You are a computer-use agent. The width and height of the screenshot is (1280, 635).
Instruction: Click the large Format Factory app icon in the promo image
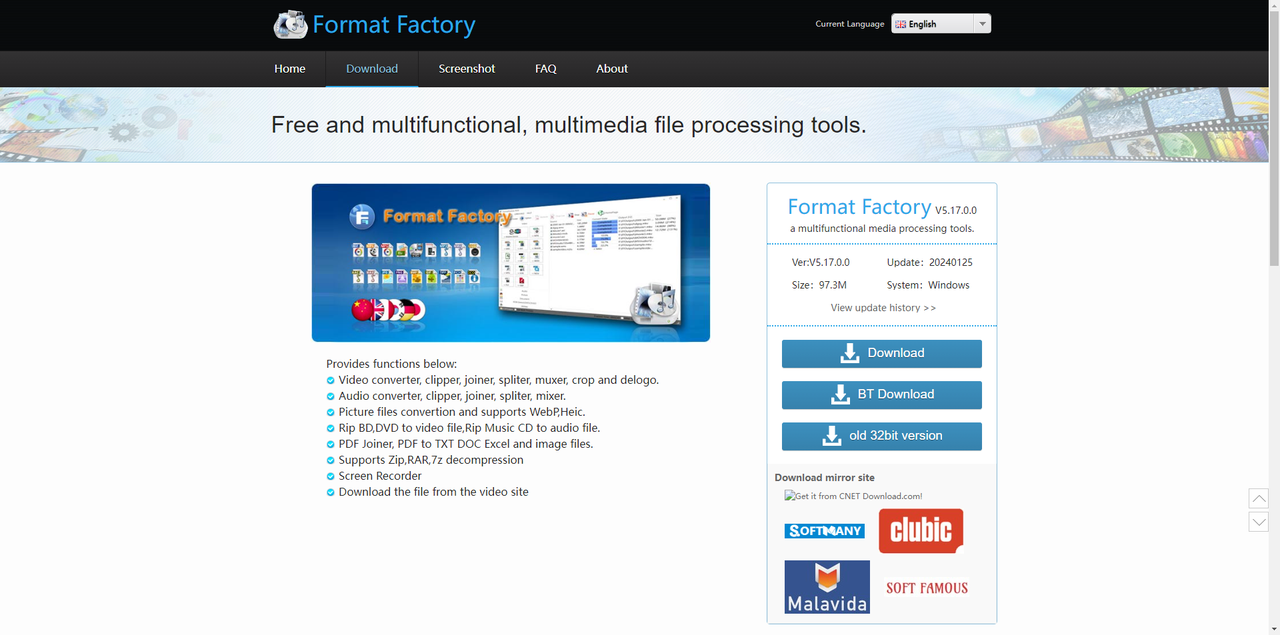pos(653,304)
